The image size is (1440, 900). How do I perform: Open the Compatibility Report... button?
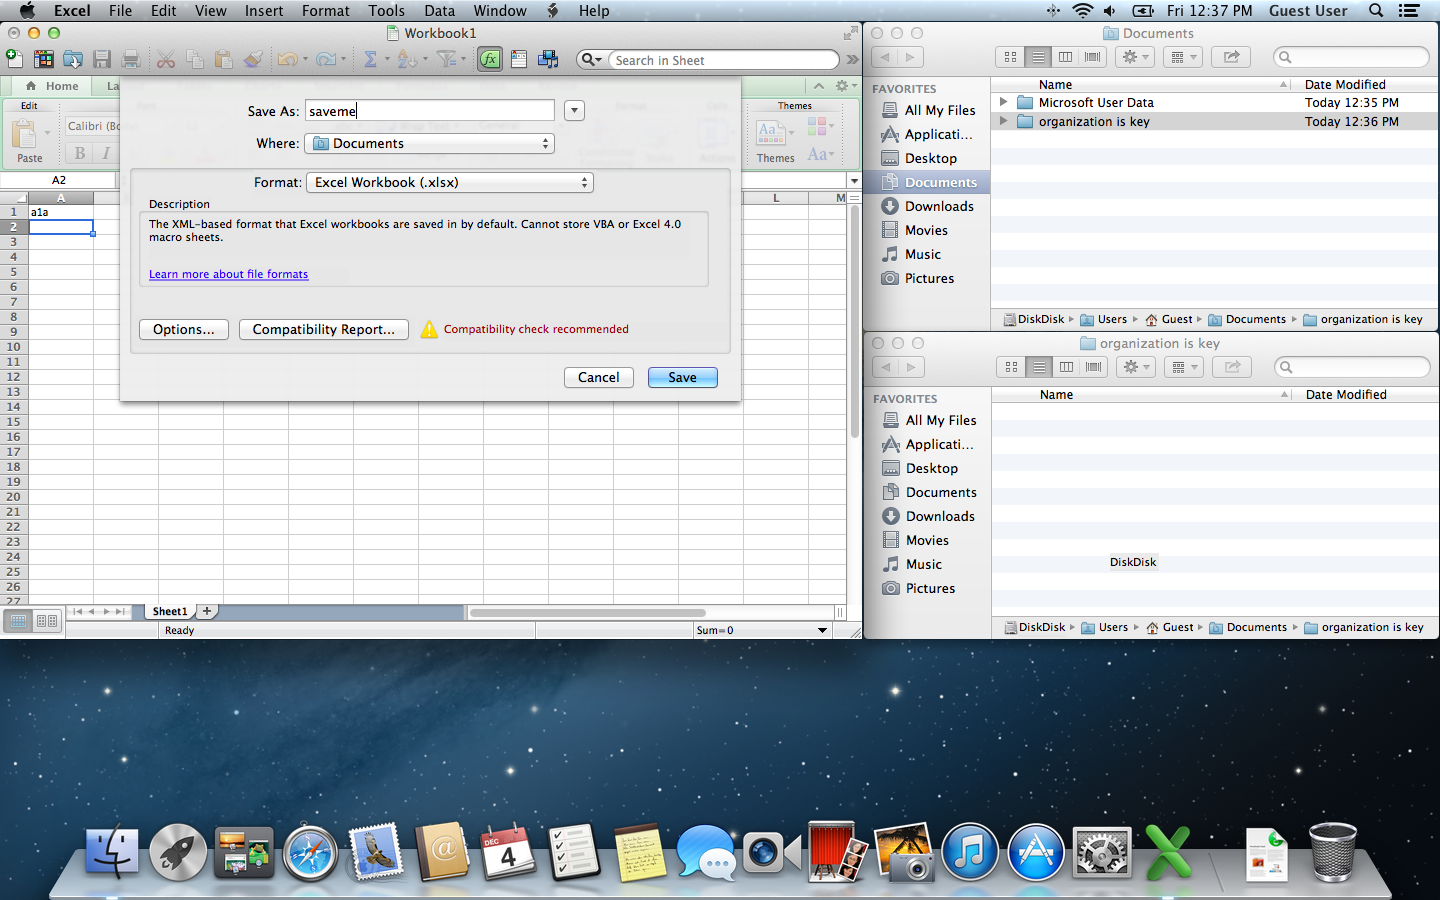coord(323,329)
